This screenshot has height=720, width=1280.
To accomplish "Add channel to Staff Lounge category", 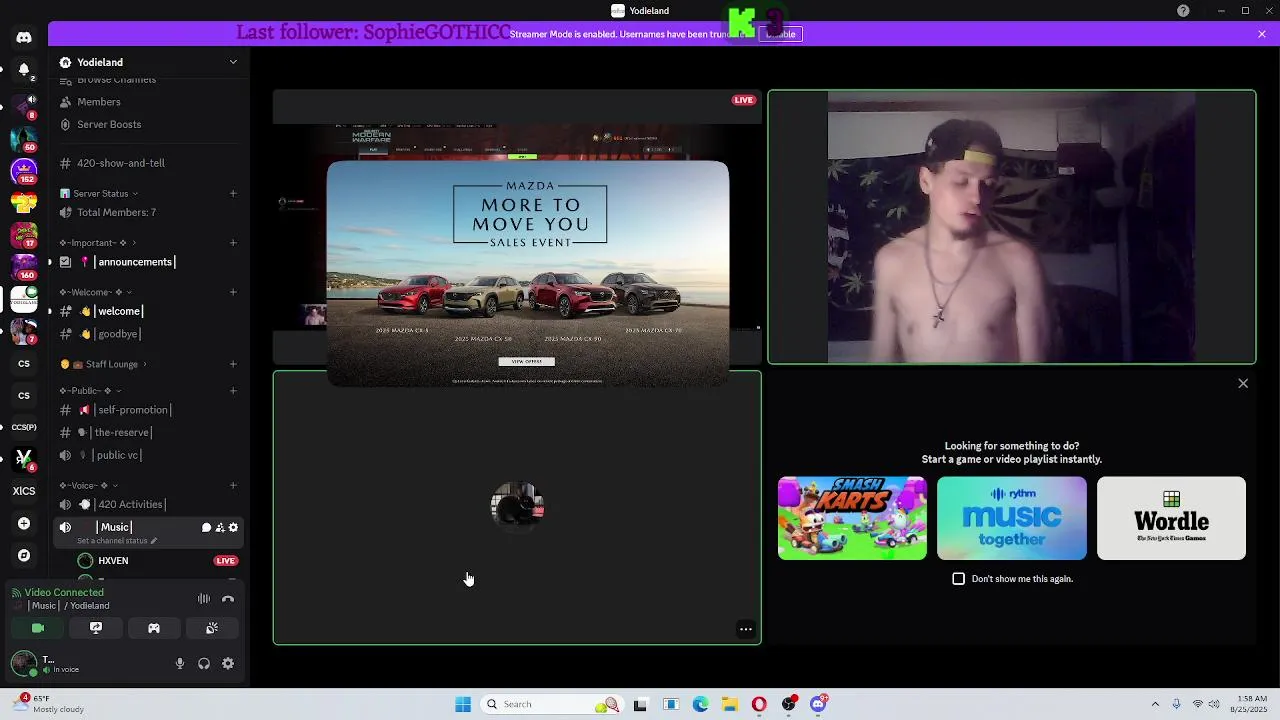I will click(x=233, y=364).
